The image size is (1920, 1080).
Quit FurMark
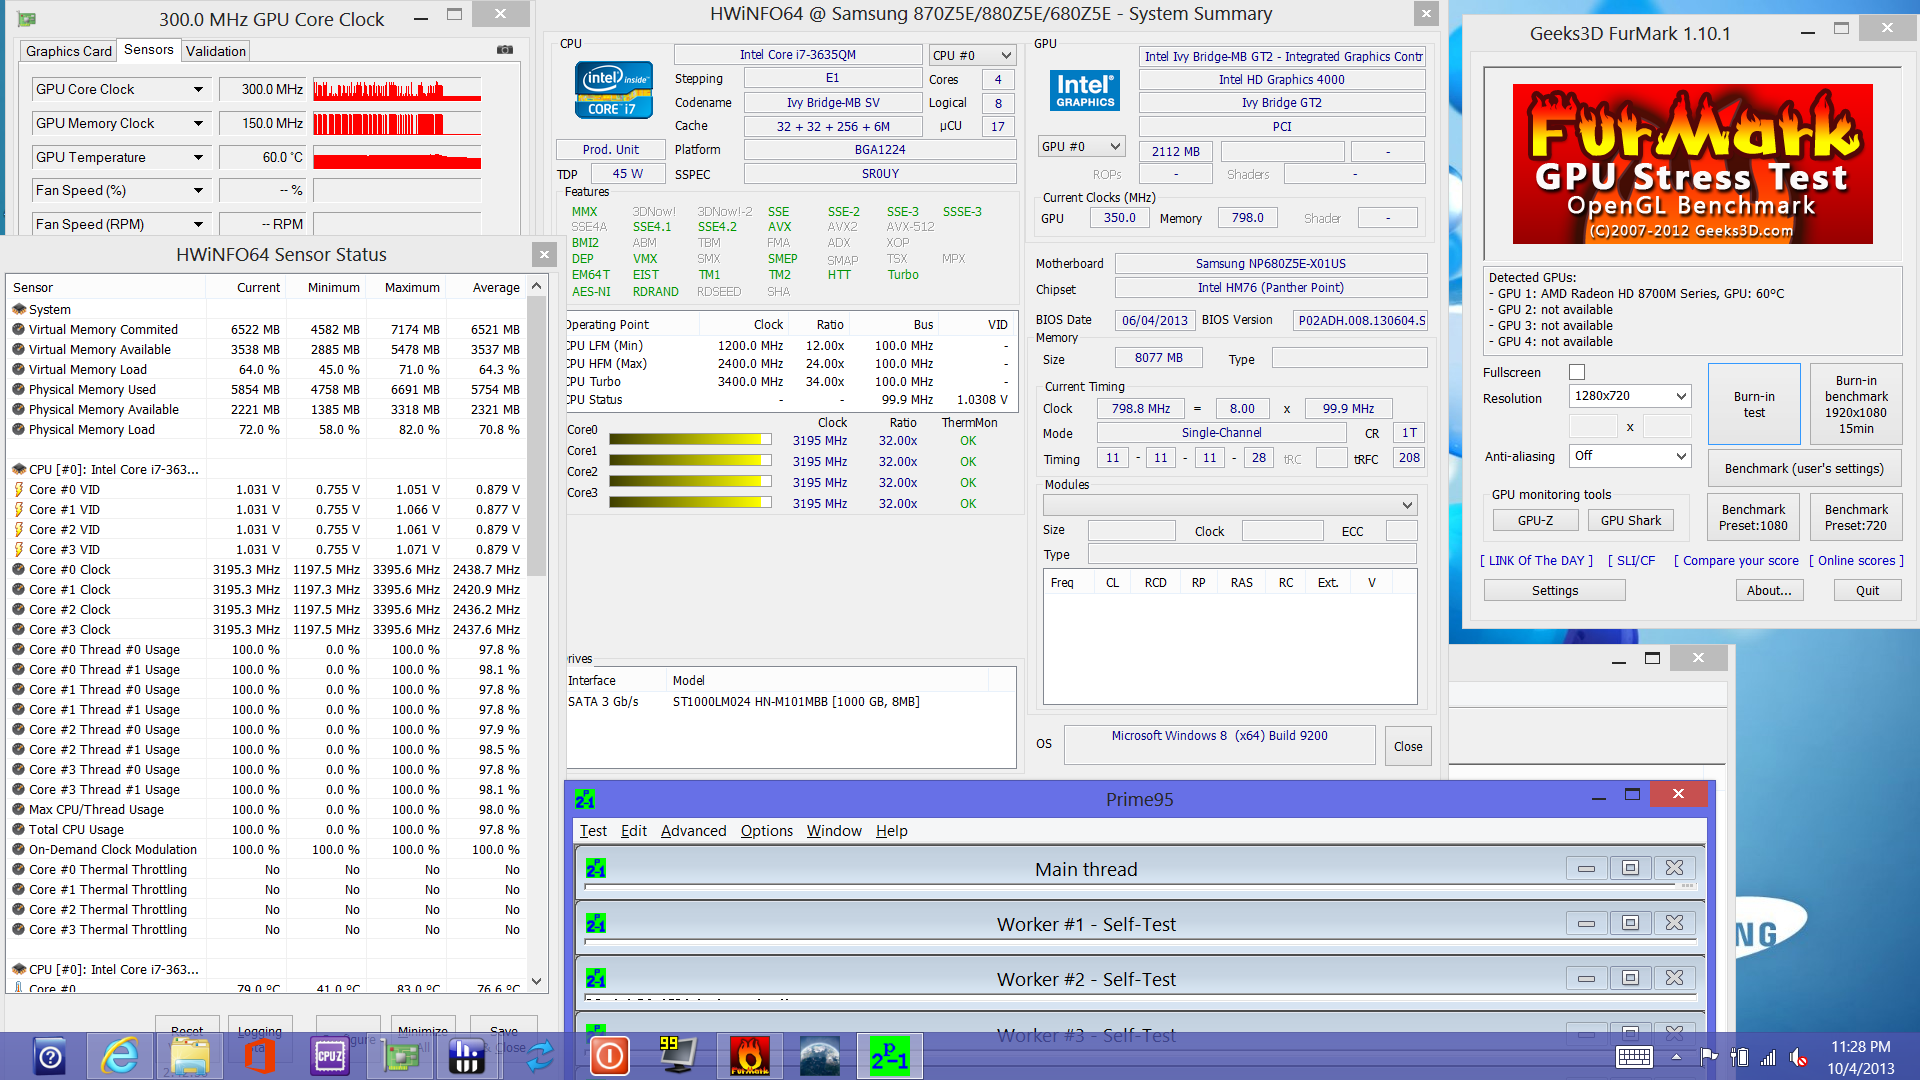pyautogui.click(x=1867, y=591)
